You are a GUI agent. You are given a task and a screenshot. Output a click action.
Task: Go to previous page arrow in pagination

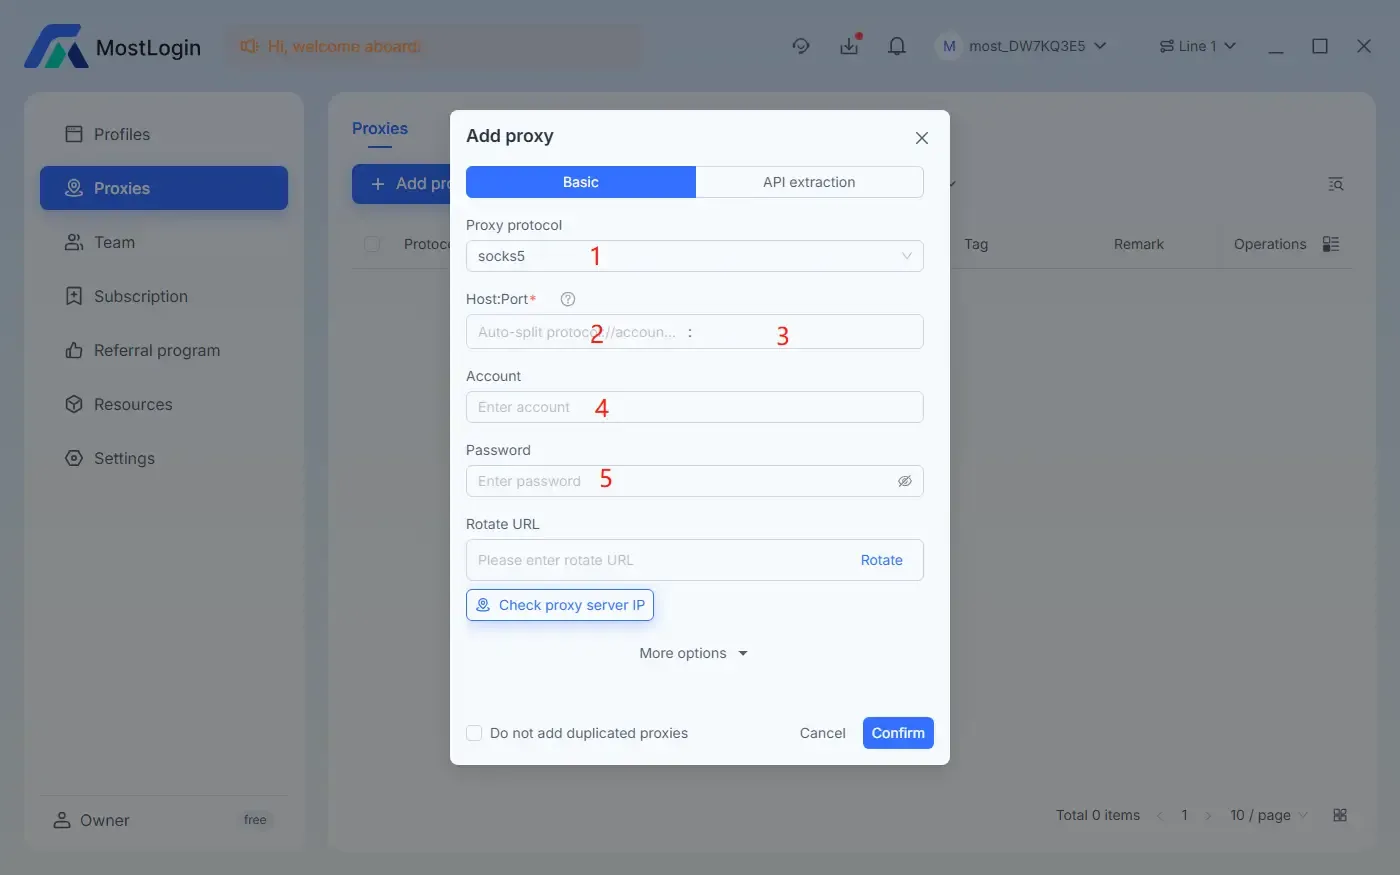pyautogui.click(x=1160, y=816)
